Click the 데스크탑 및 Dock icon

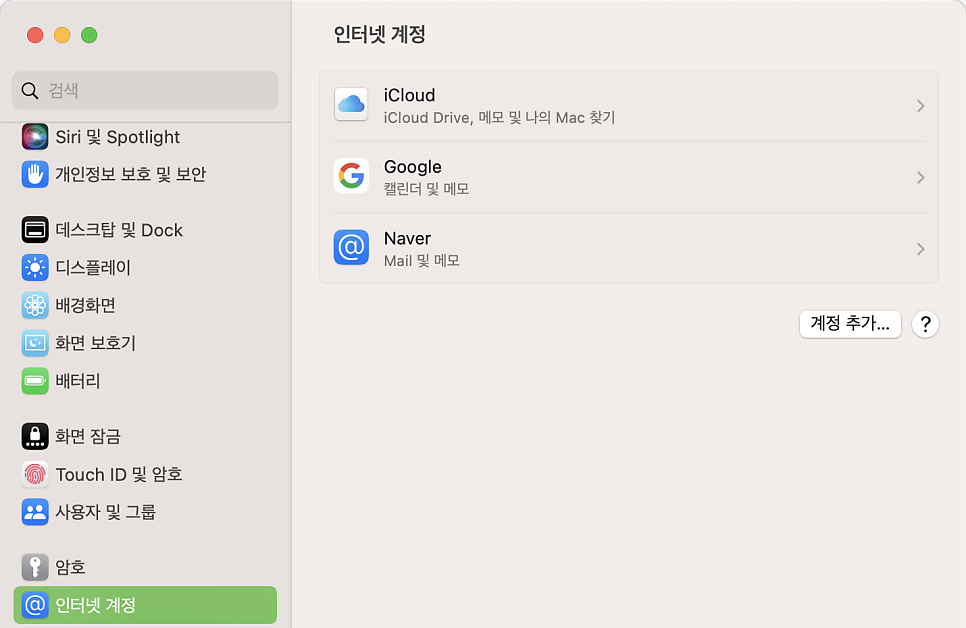(x=35, y=230)
